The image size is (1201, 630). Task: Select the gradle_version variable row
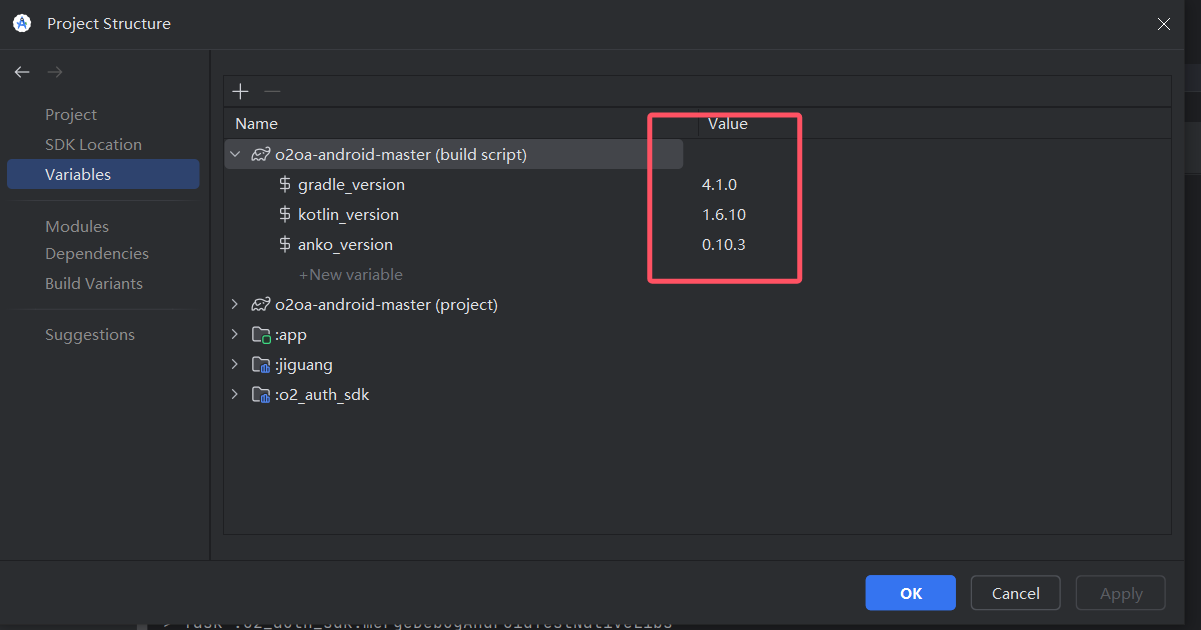tap(351, 185)
